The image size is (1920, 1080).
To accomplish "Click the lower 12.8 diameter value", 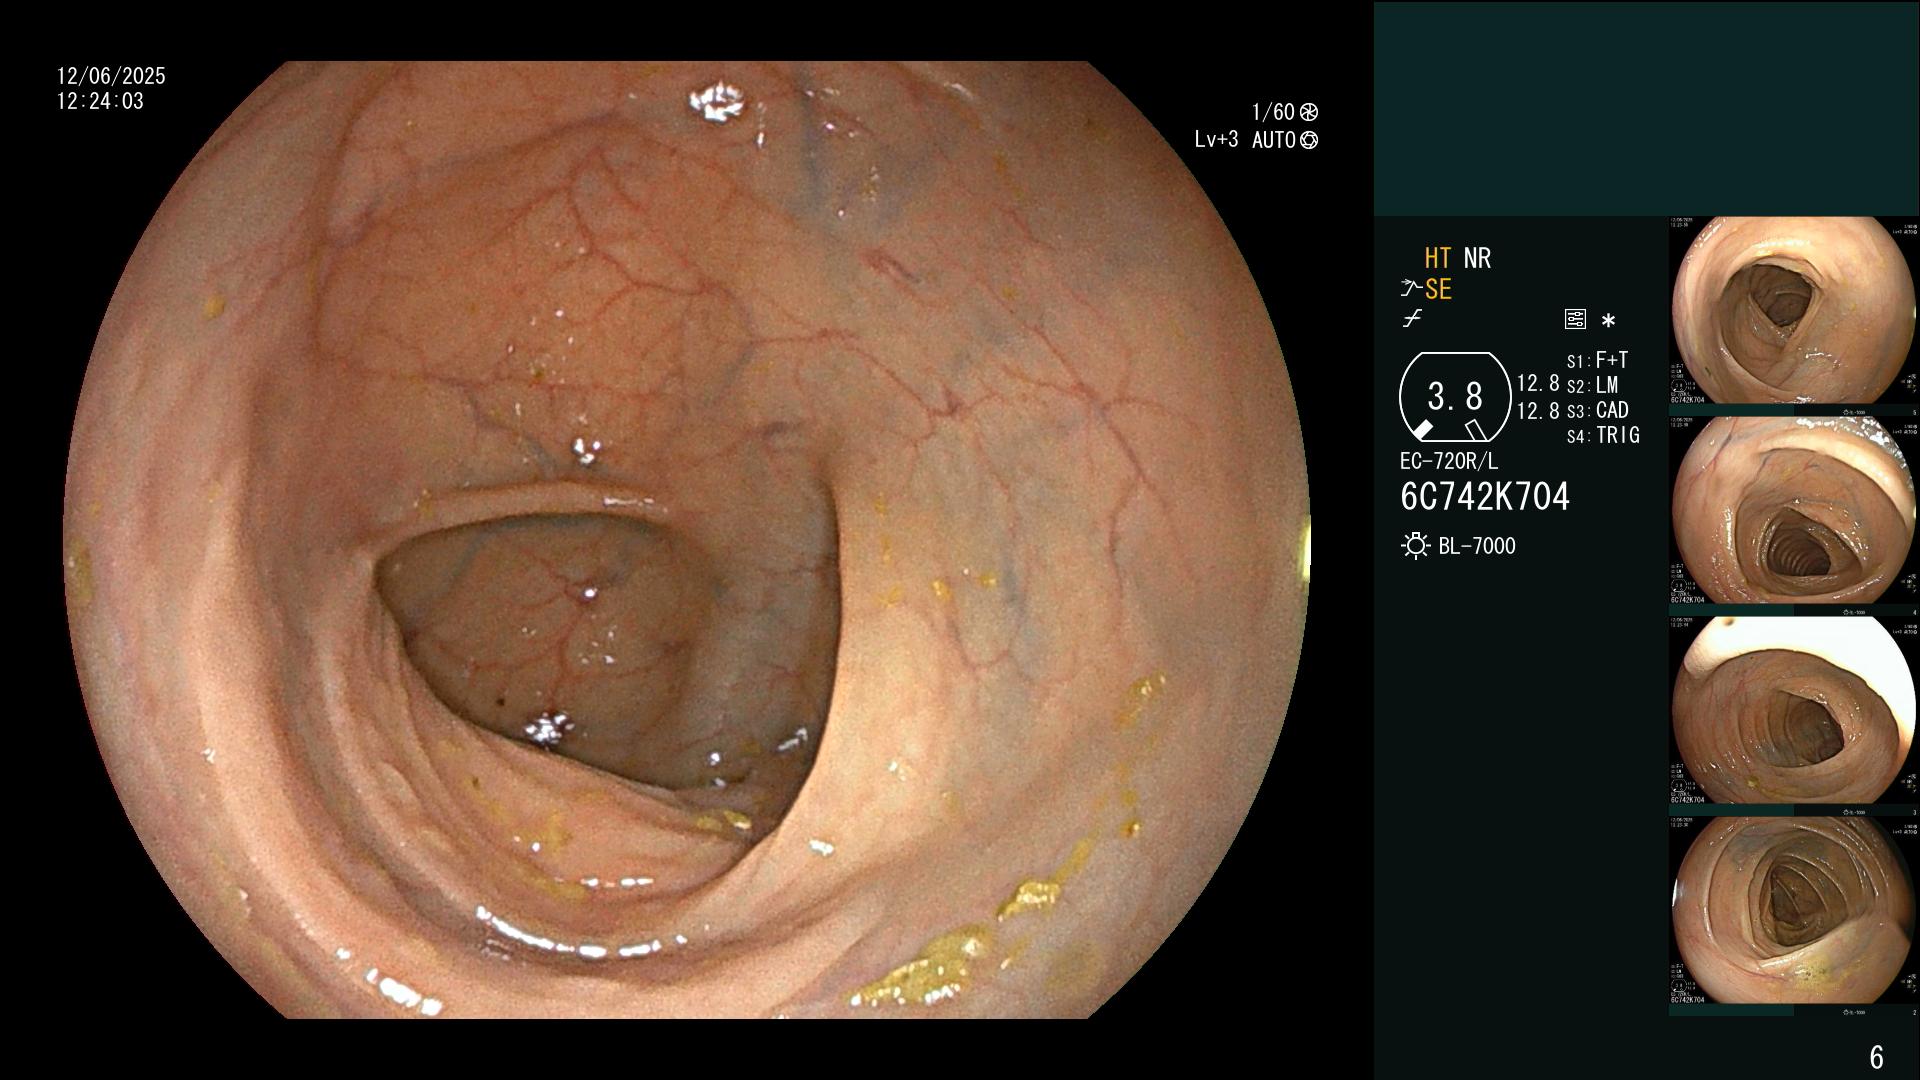I will pyautogui.click(x=1538, y=410).
